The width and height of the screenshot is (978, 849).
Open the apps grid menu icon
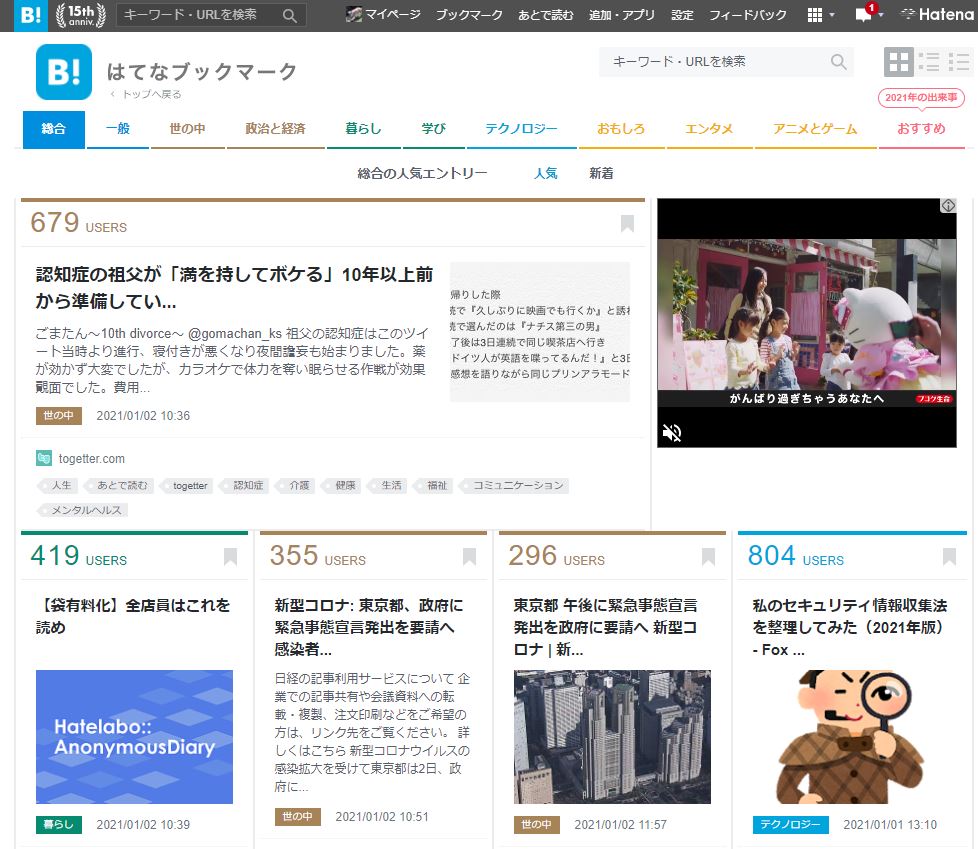coord(815,15)
